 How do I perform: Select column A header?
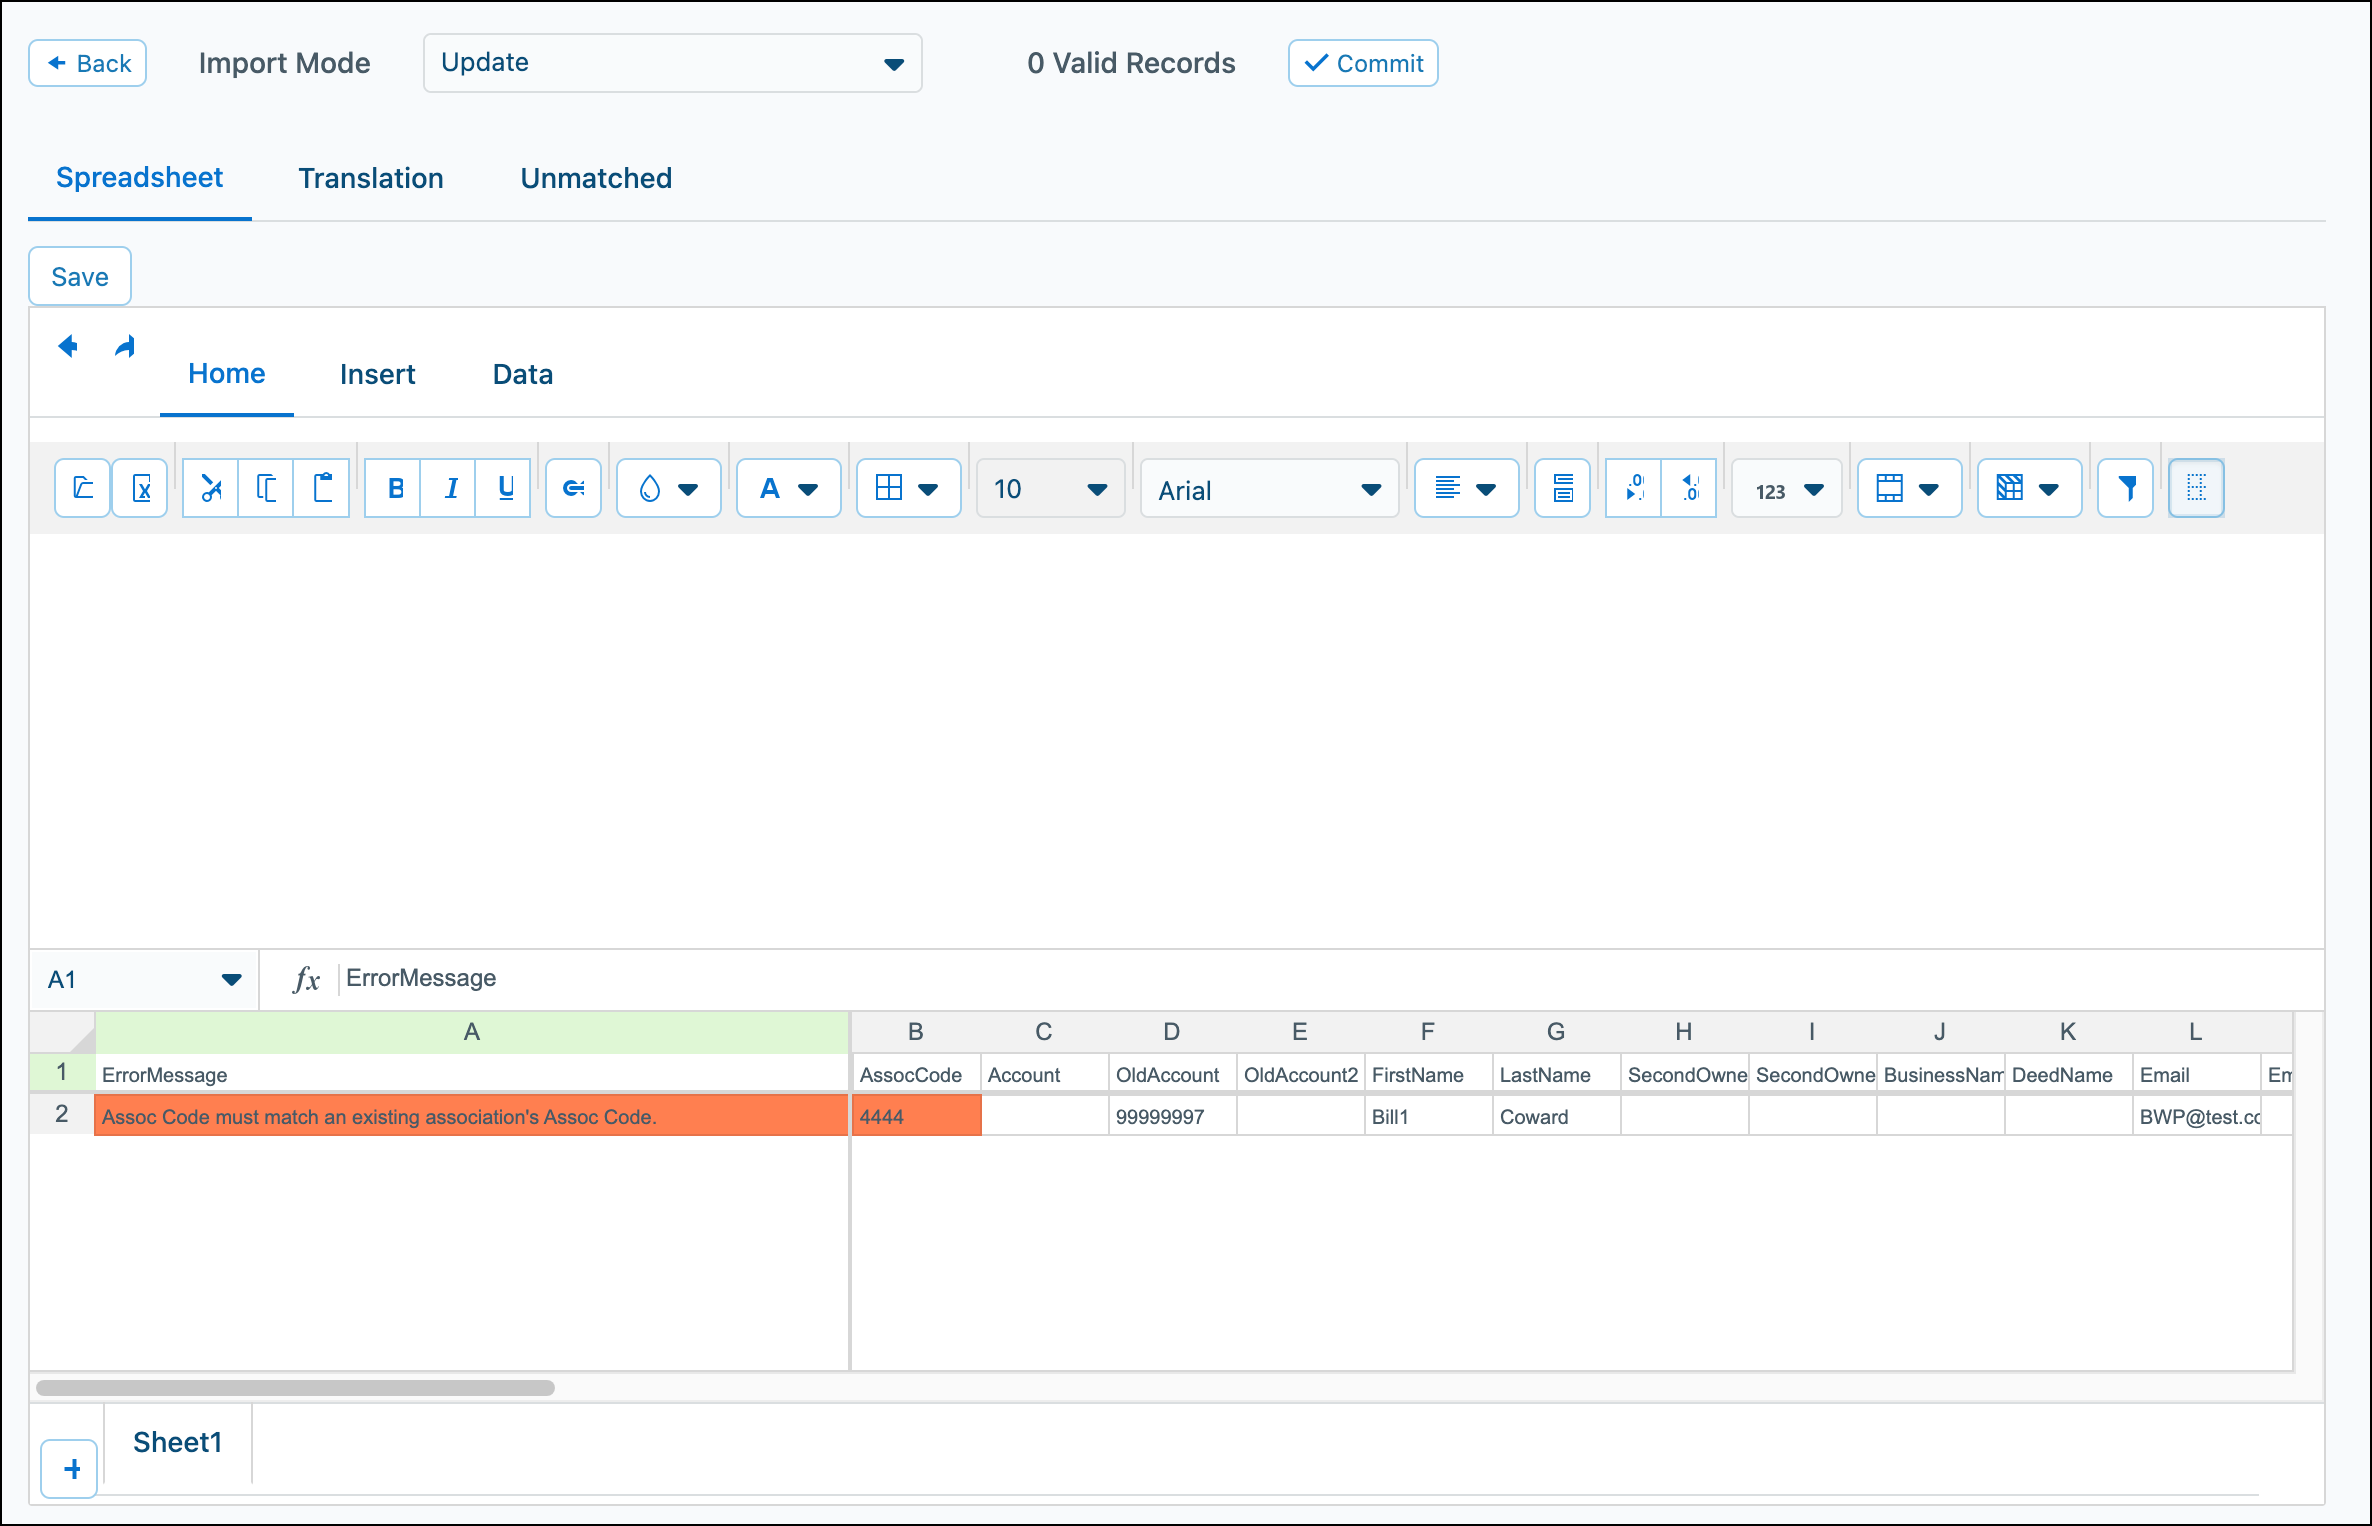[472, 1032]
